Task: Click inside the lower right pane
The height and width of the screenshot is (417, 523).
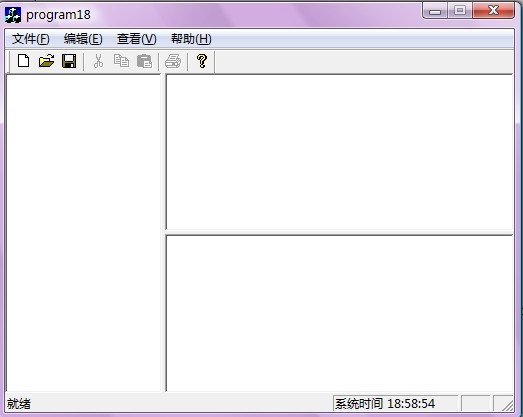Action: point(339,313)
